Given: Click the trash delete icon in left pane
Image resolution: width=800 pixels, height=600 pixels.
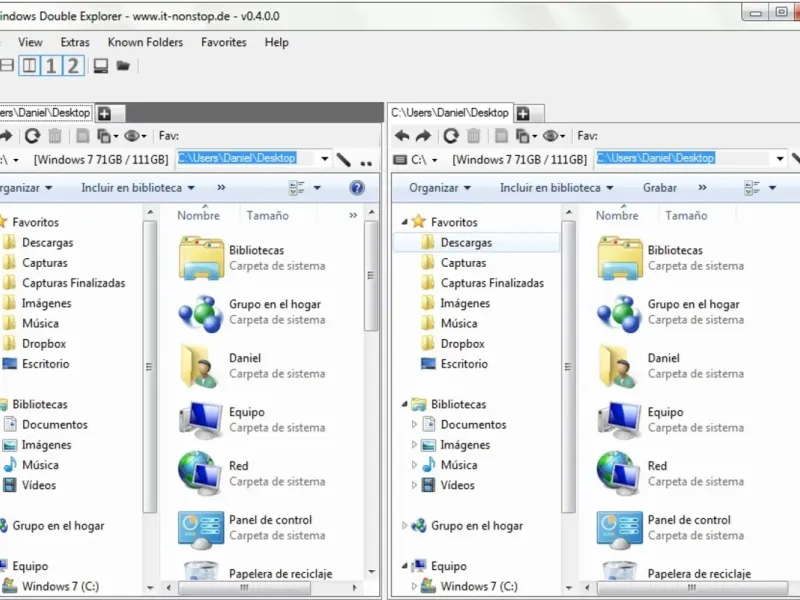Looking at the screenshot, I should 55,136.
